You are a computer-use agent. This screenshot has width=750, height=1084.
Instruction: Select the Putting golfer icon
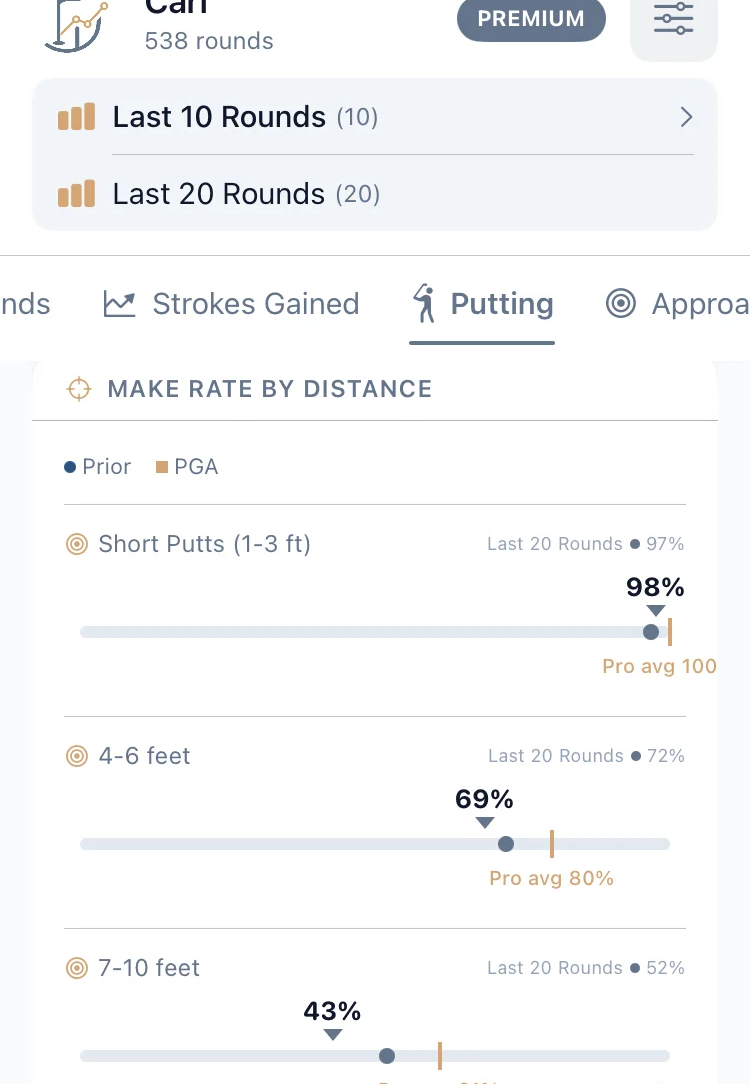(425, 303)
